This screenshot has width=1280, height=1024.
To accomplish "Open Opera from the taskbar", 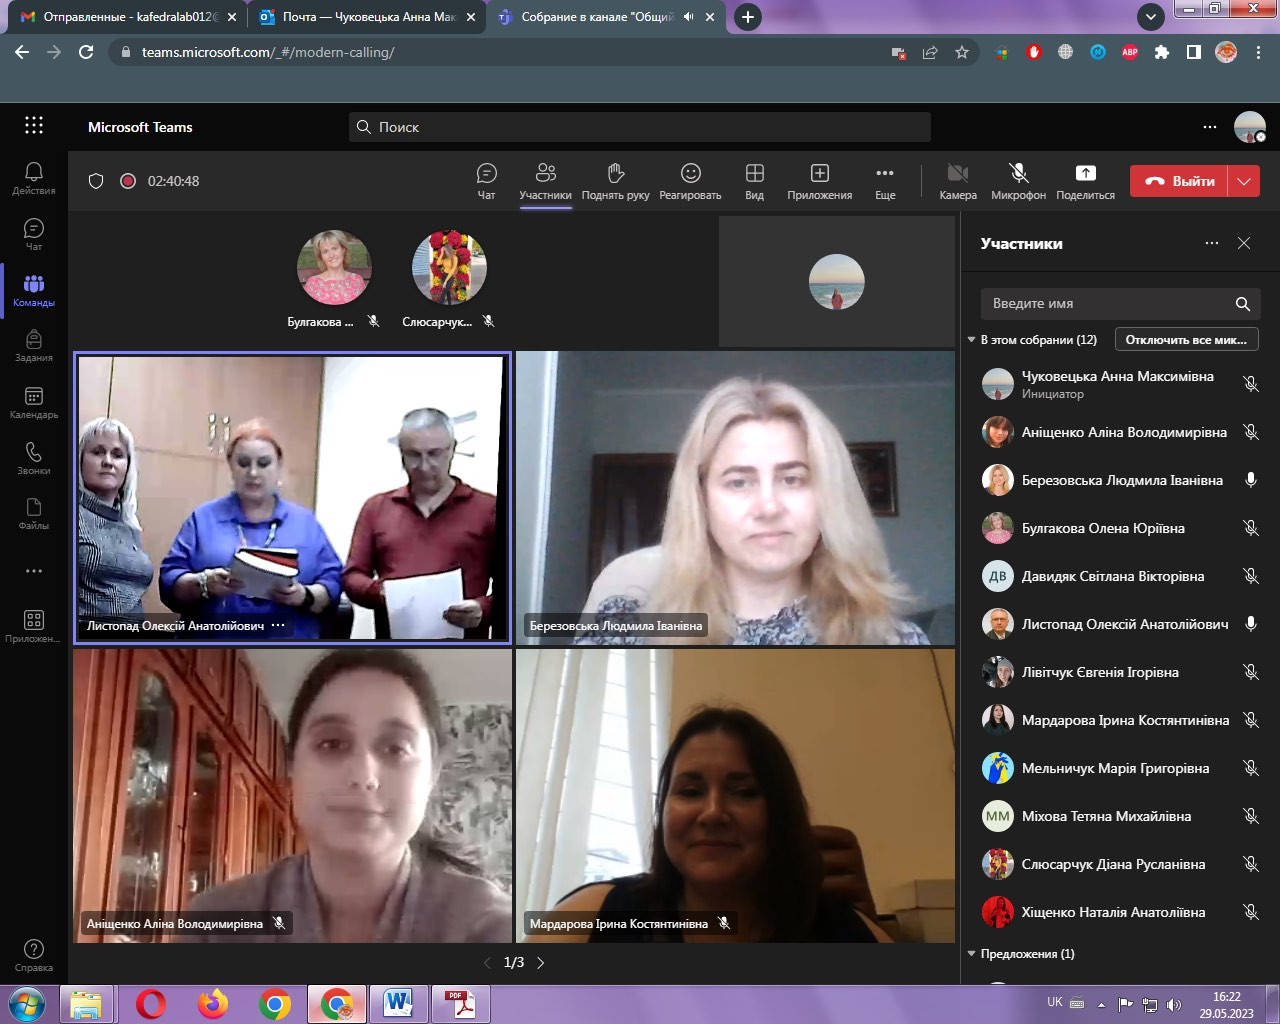I will click(151, 1004).
